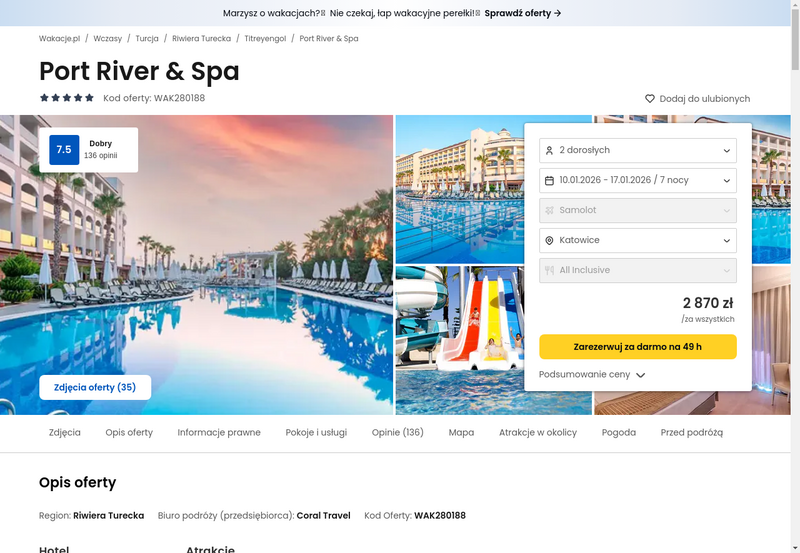Click the heart icon next to Dodaj do ulubionych
The width and height of the screenshot is (800, 553).
(649, 98)
